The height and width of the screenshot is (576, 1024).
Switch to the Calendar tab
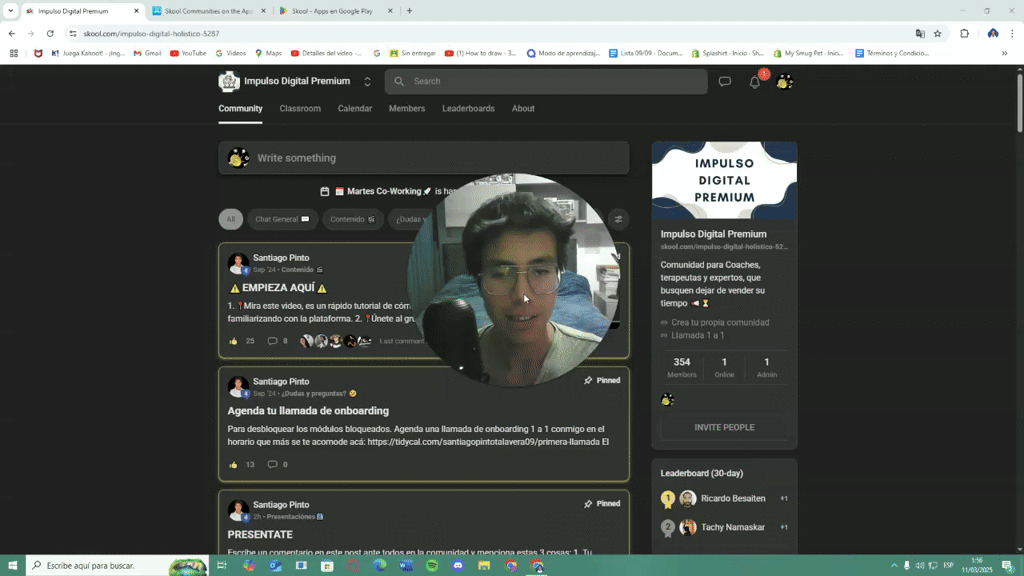(355, 108)
